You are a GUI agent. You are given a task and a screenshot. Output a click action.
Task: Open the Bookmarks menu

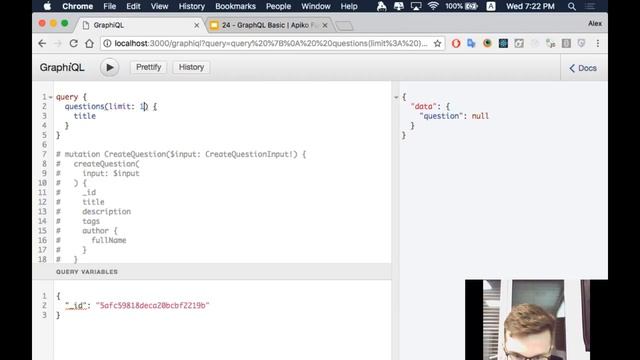tap(235, 6)
